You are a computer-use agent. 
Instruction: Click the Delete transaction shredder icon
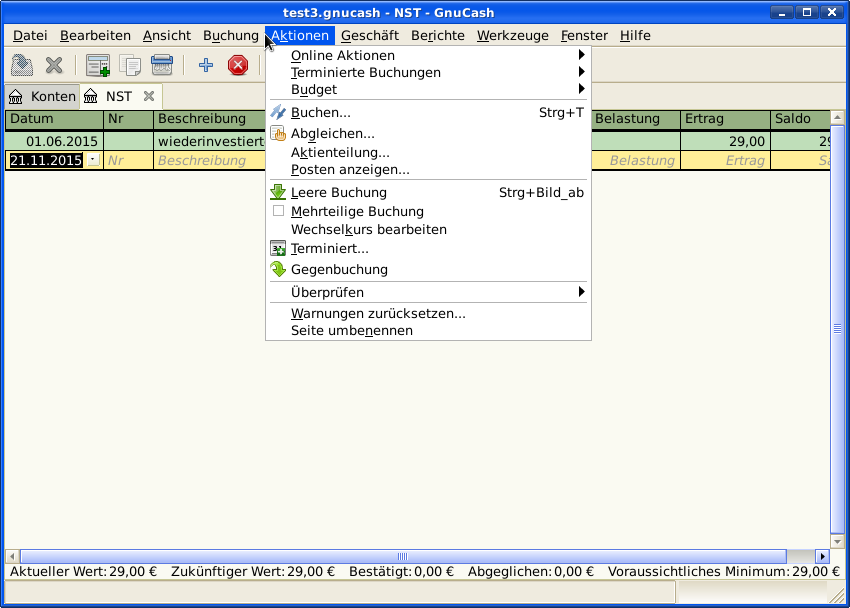[x=162, y=66]
